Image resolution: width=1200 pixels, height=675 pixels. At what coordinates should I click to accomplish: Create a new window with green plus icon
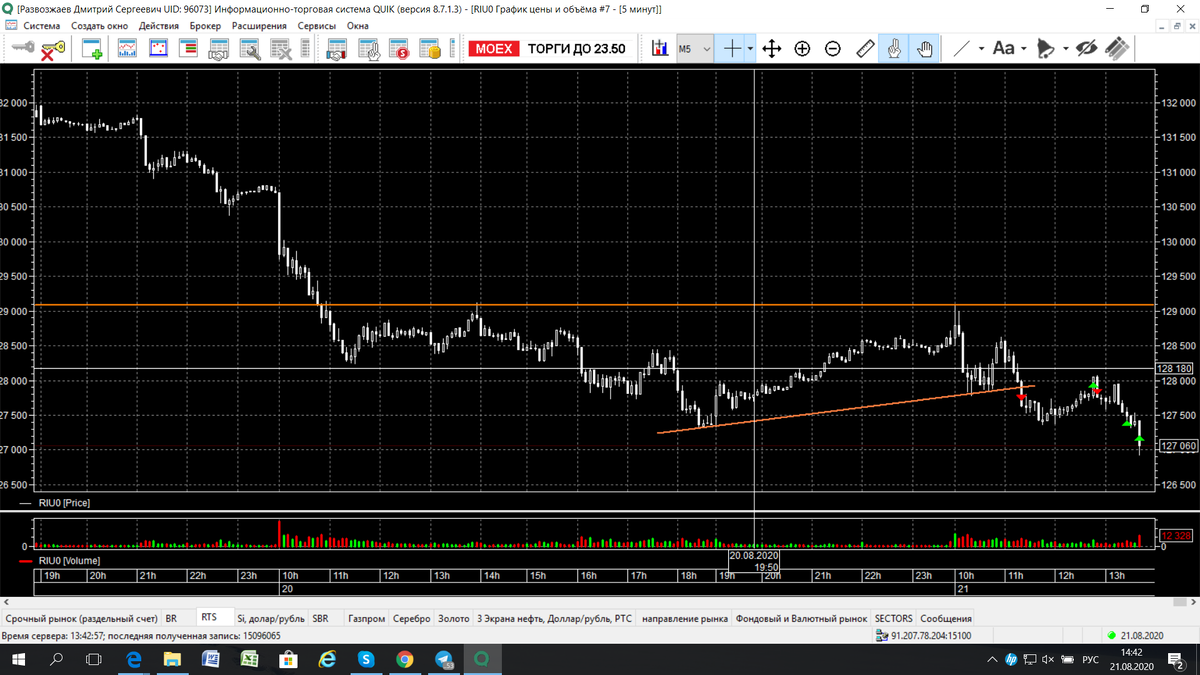coord(92,48)
